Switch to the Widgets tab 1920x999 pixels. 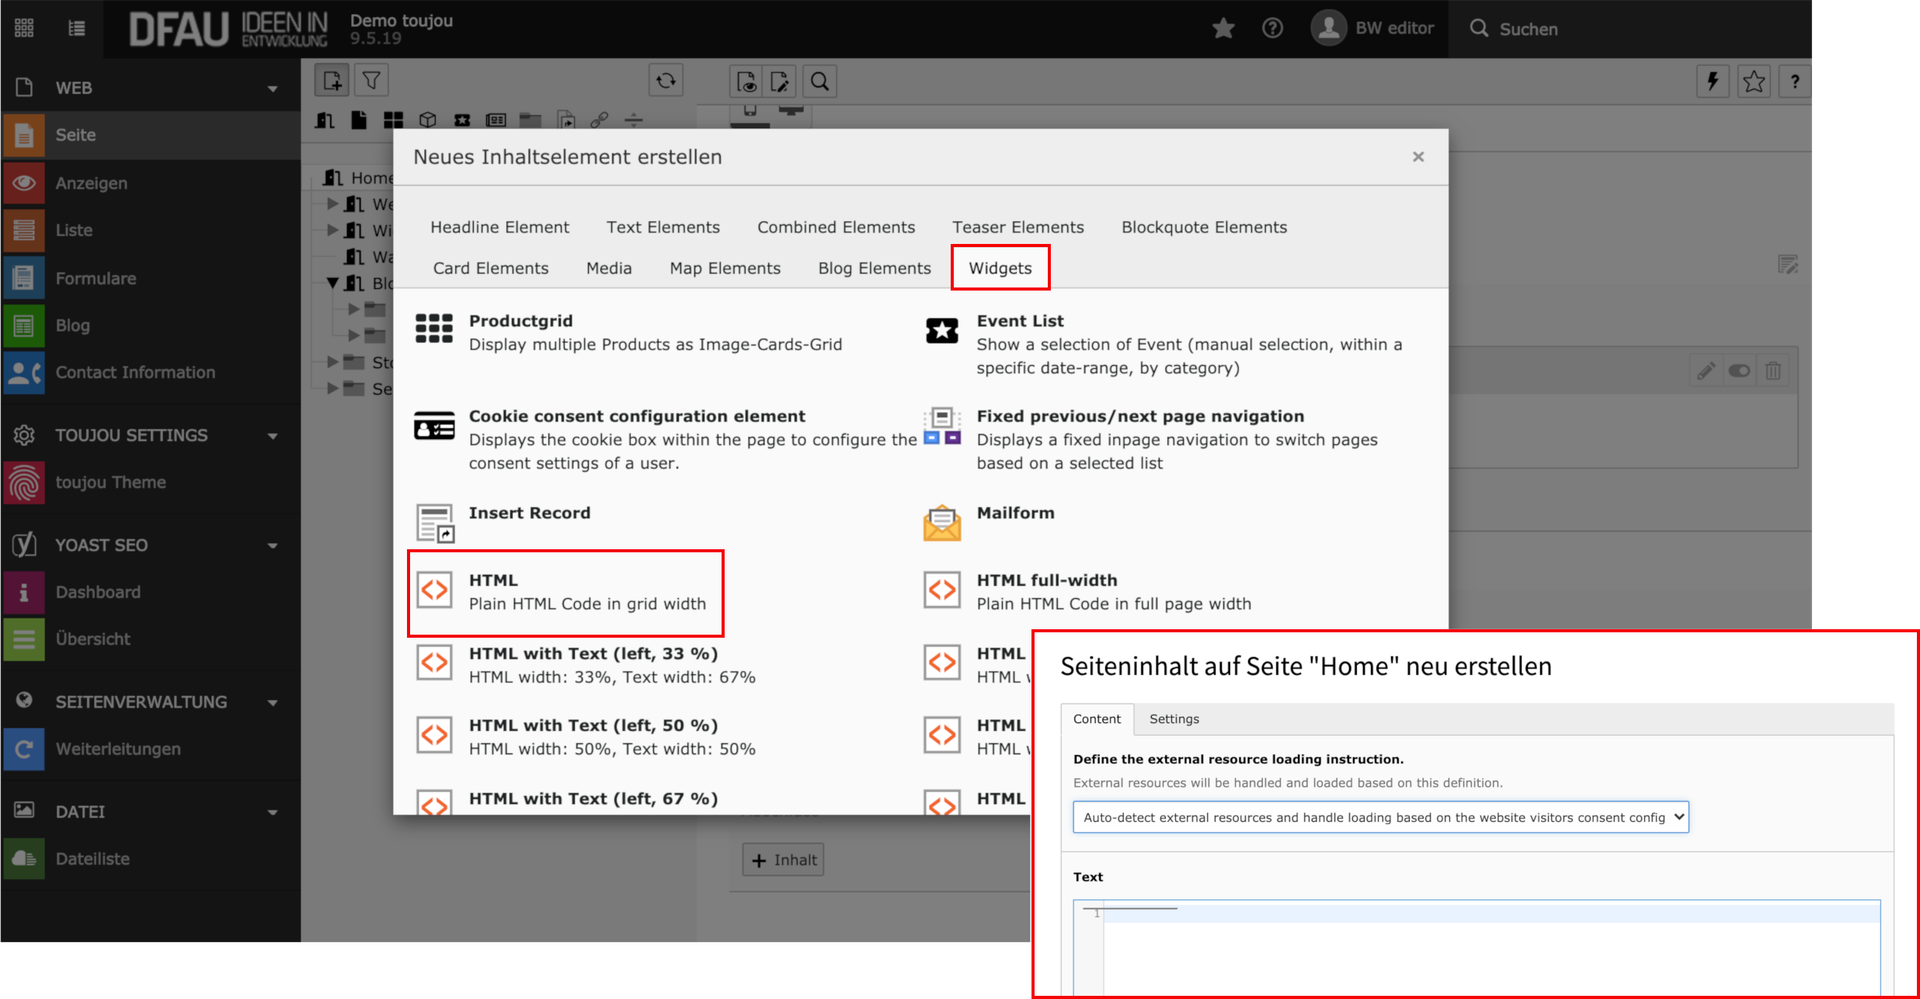tap(1000, 268)
